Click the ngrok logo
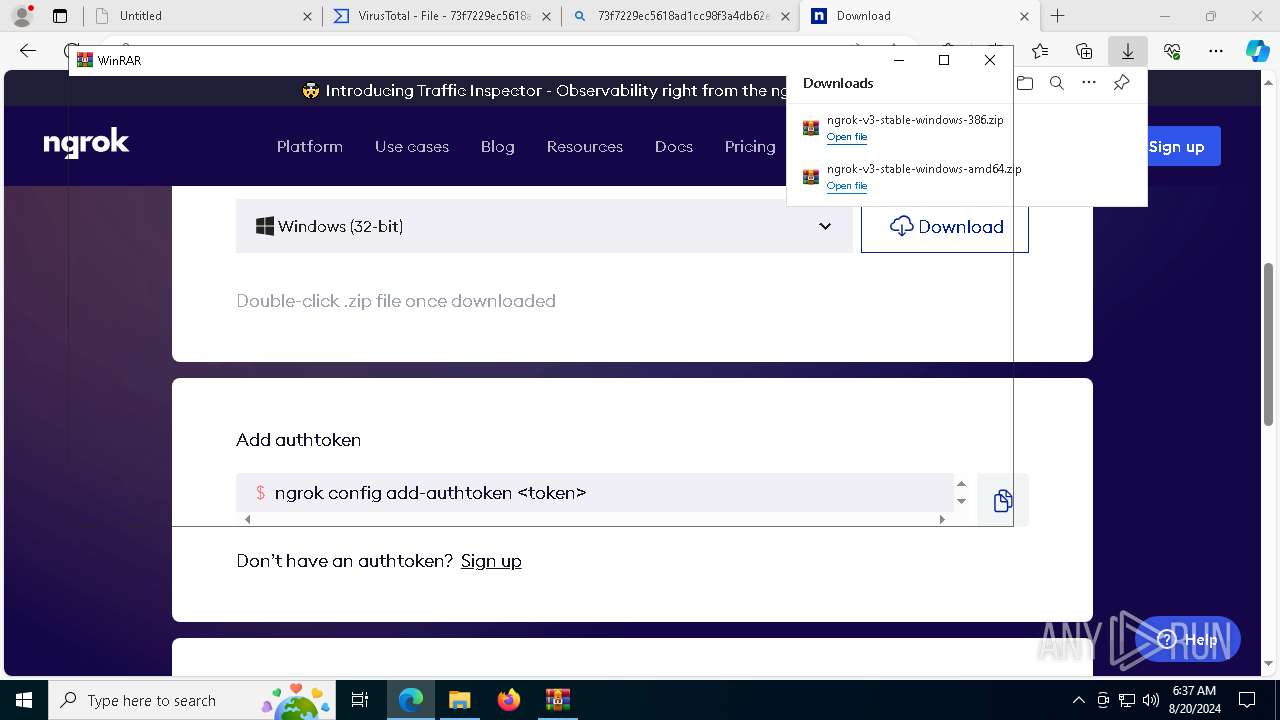Viewport: 1280px width, 720px height. point(86,145)
